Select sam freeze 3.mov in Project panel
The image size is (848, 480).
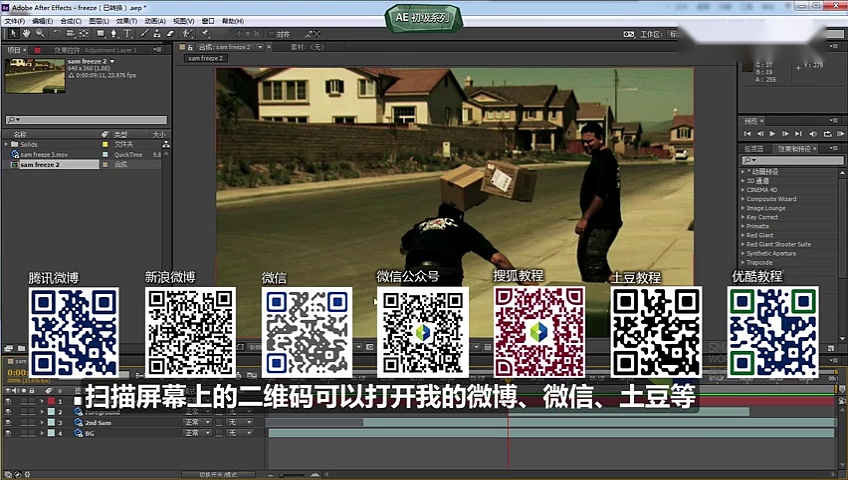pyautogui.click(x=44, y=155)
